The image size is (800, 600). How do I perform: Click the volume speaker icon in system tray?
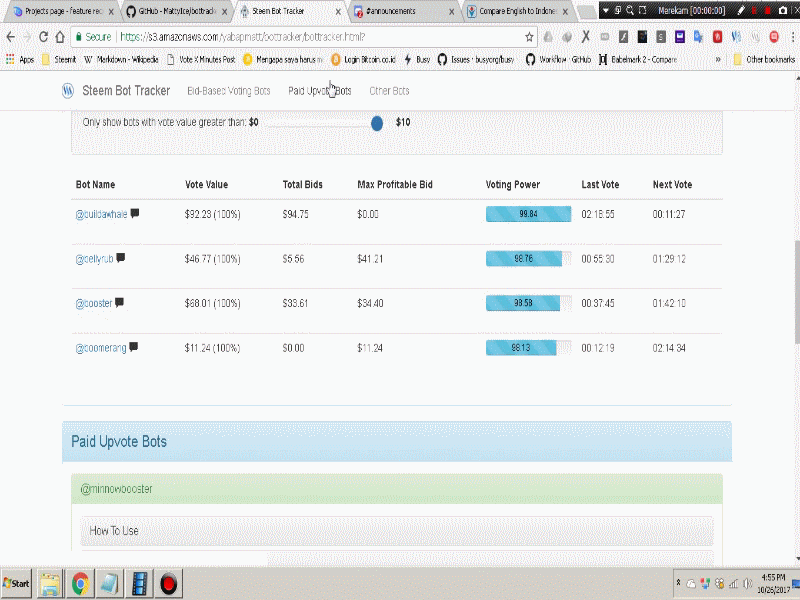click(x=748, y=583)
